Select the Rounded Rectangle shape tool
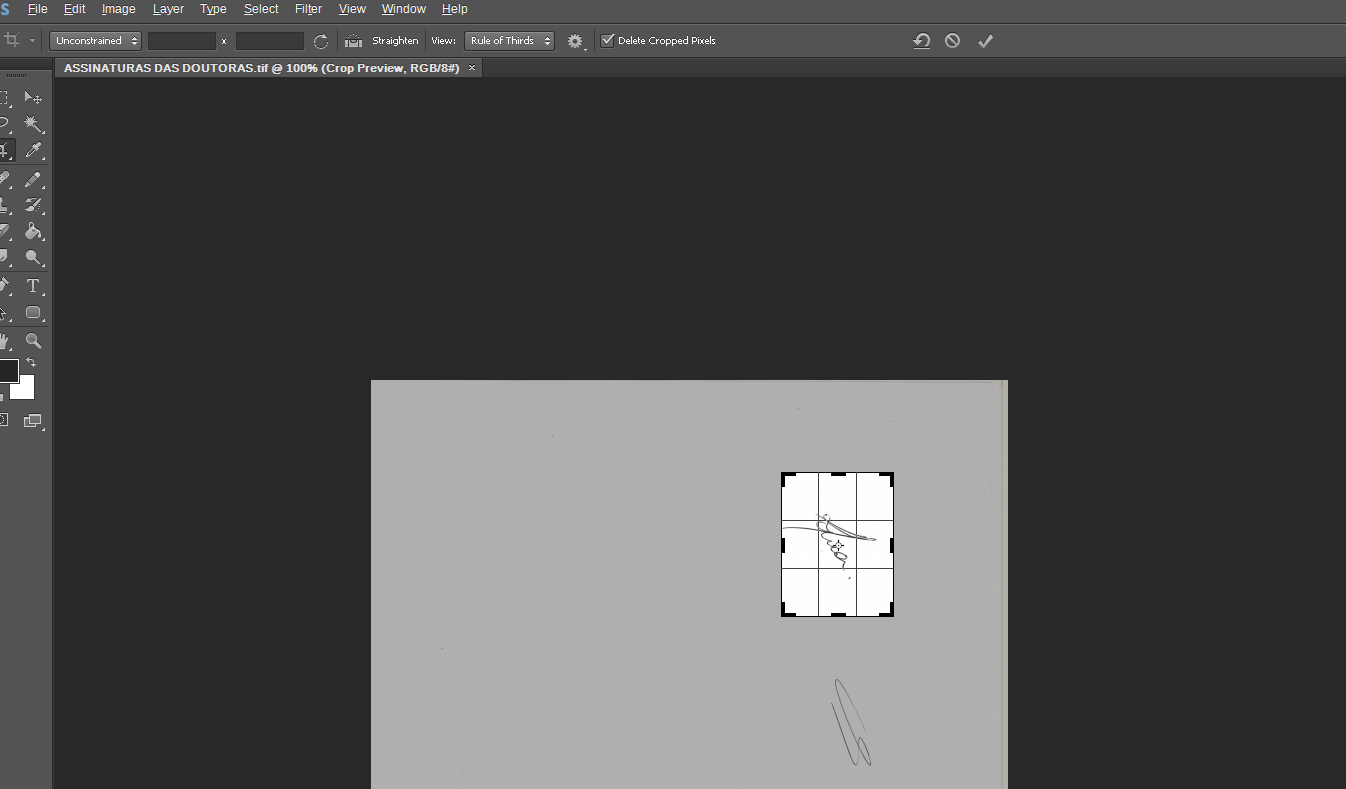 33,312
